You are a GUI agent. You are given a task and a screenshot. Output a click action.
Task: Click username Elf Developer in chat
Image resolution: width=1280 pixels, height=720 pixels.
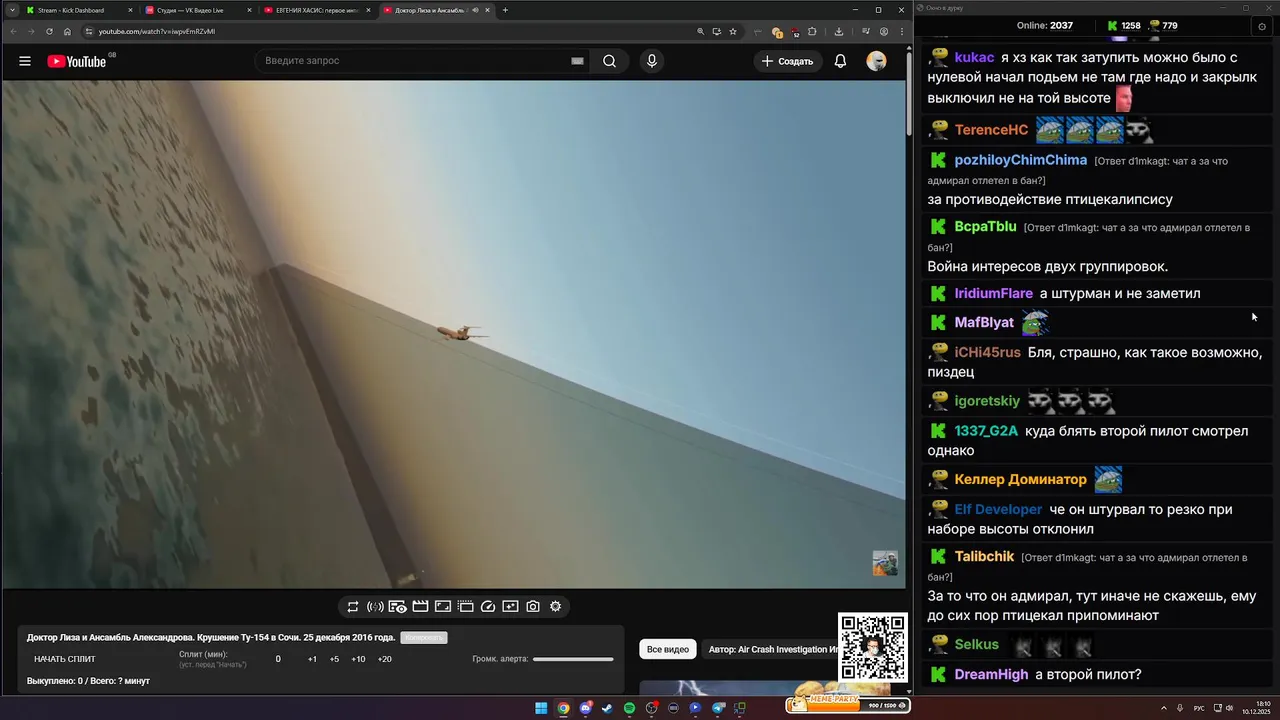click(998, 509)
